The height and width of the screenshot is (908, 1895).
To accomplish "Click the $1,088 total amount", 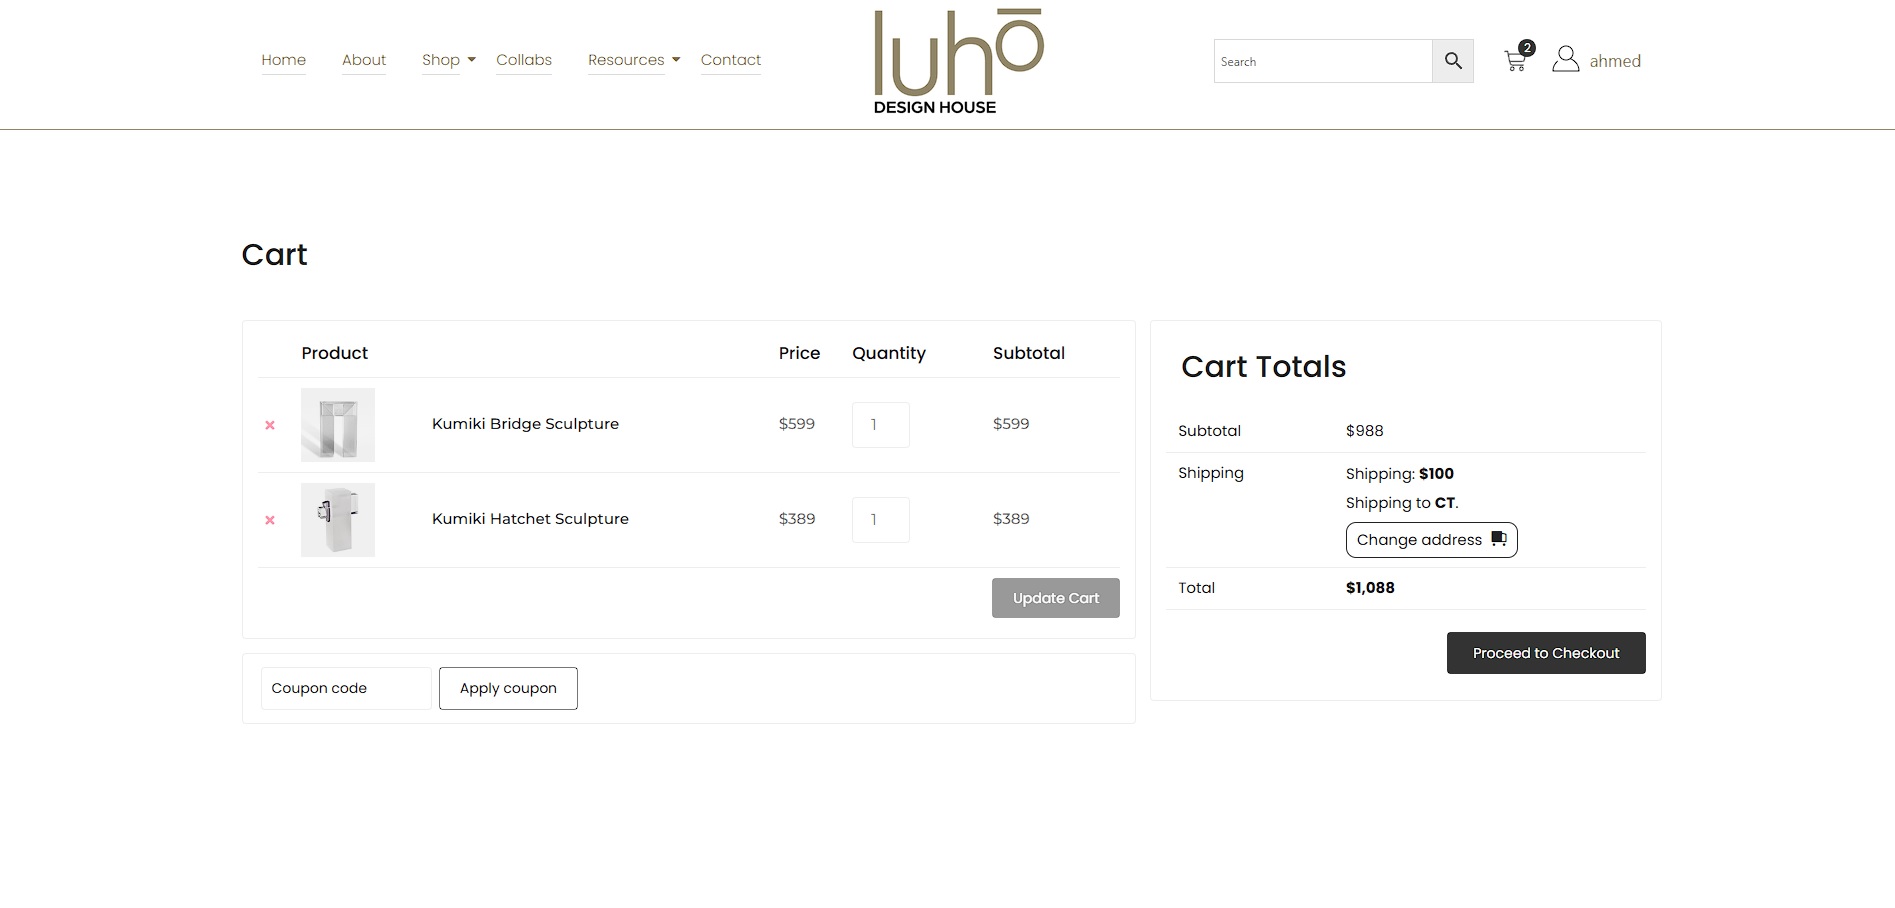I will pyautogui.click(x=1370, y=588).
